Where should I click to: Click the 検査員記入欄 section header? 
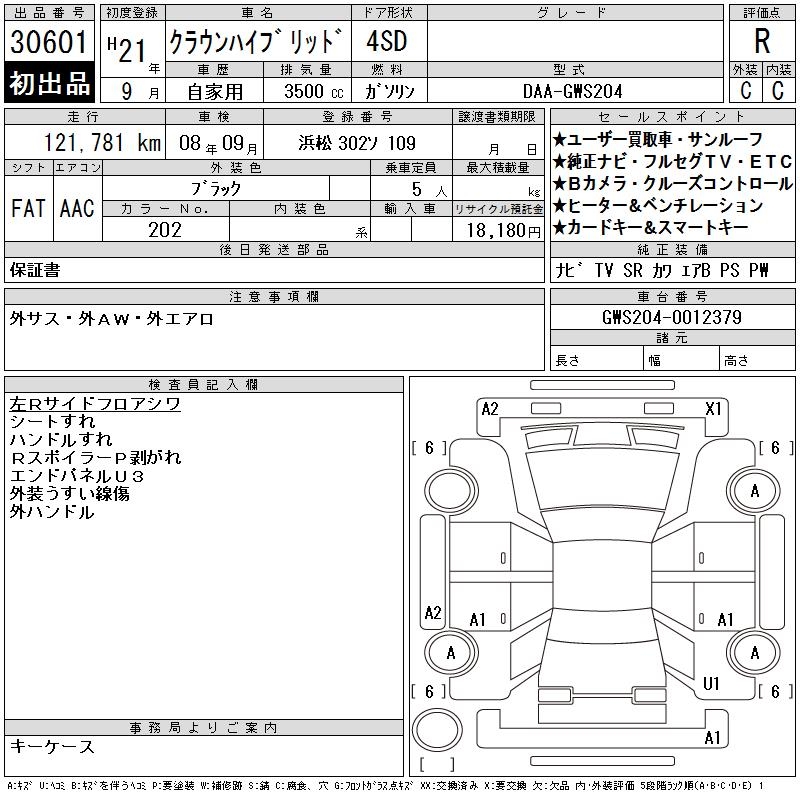click(x=204, y=384)
